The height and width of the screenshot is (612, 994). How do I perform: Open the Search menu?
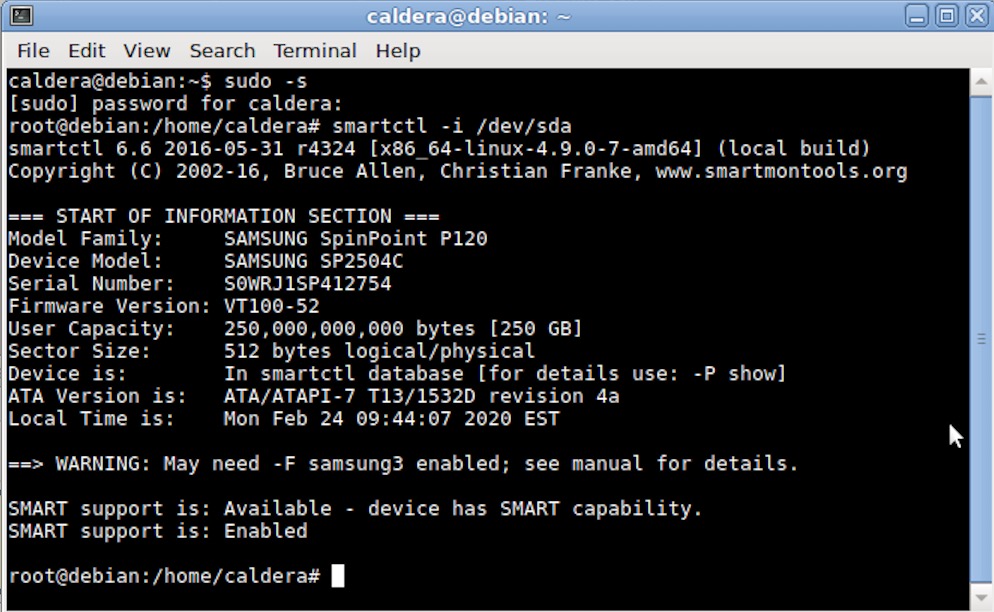click(222, 51)
